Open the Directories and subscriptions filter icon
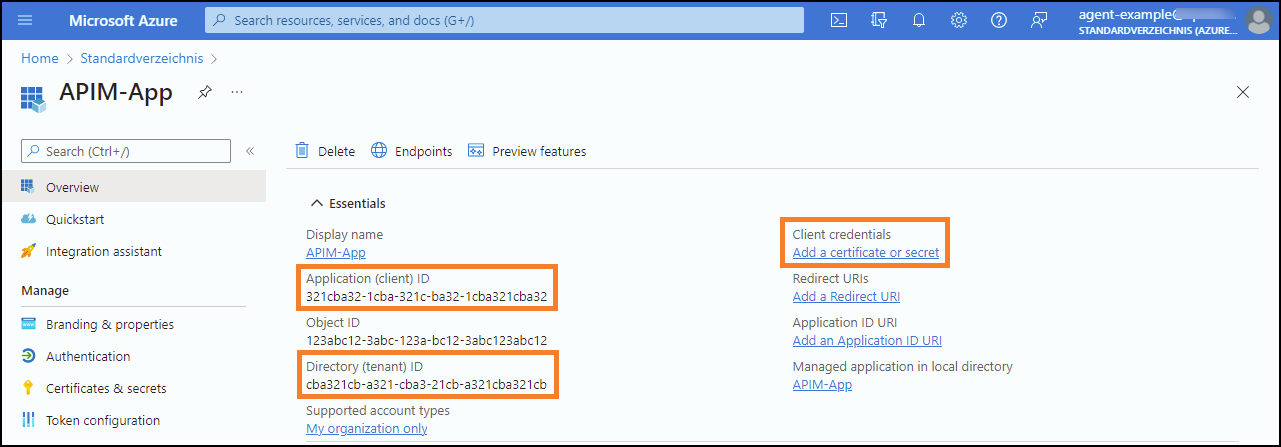Viewport: 1281px width, 447px height. click(x=880, y=20)
